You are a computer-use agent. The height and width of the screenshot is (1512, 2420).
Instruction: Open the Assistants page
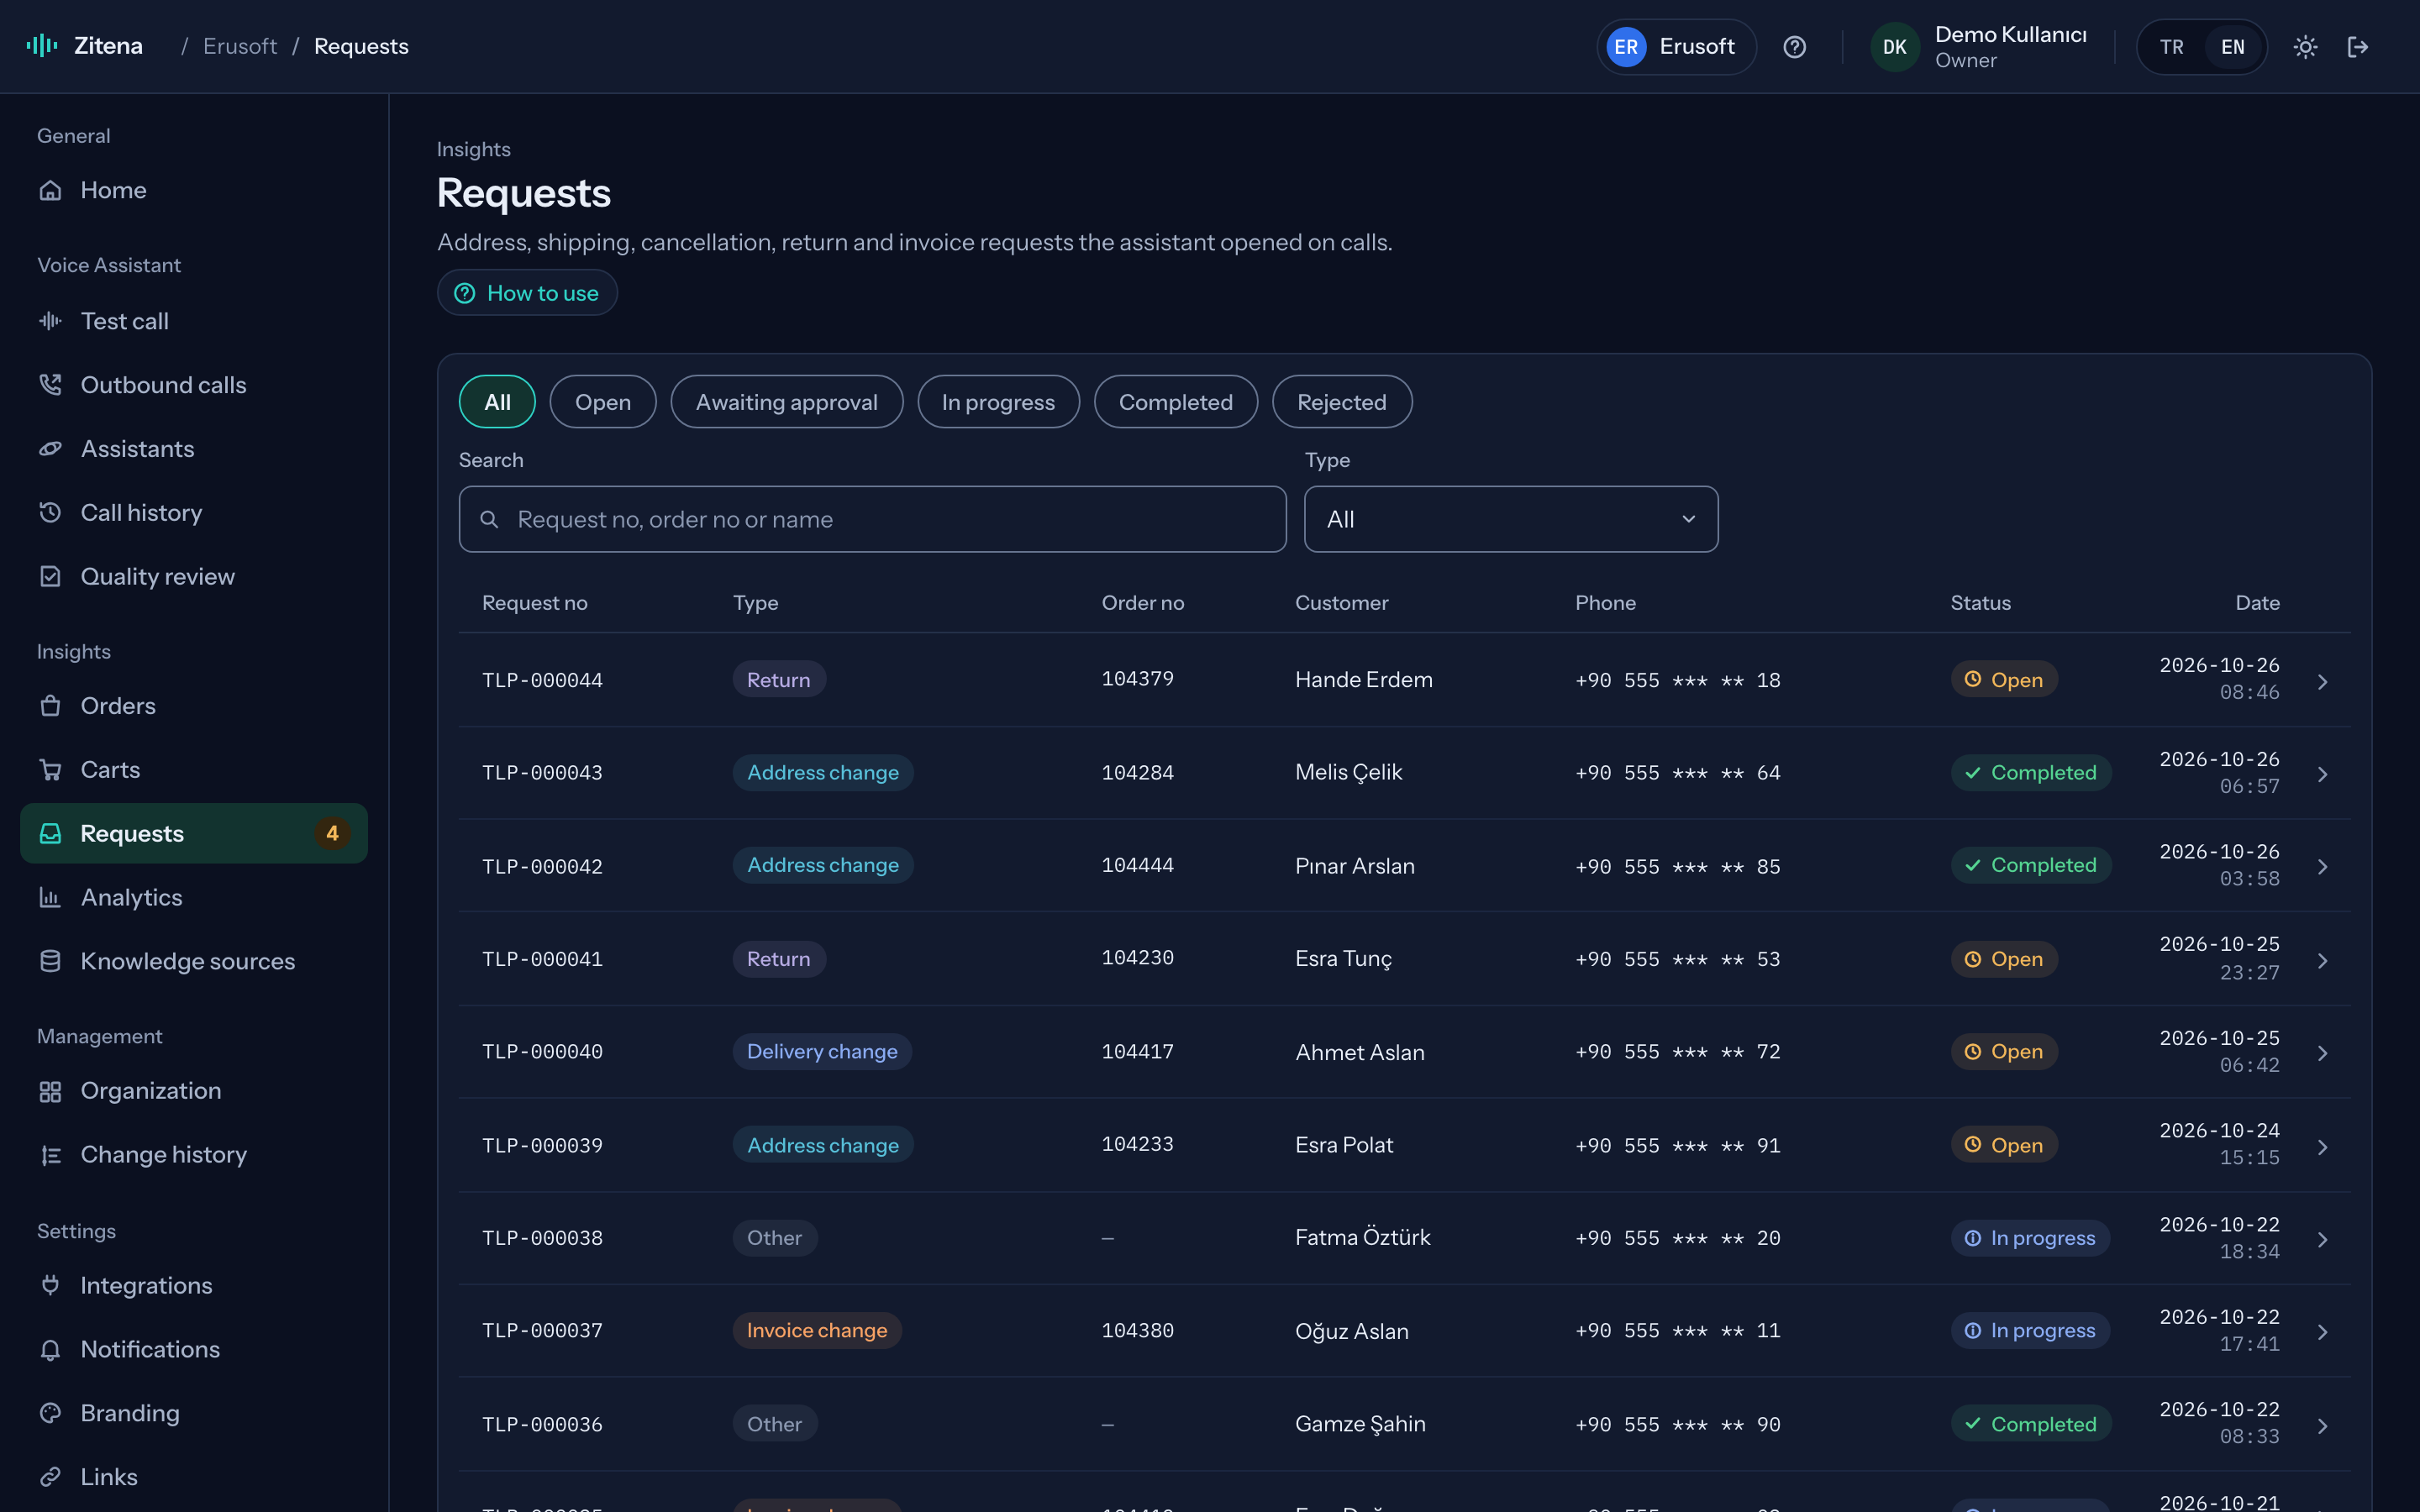194,449
